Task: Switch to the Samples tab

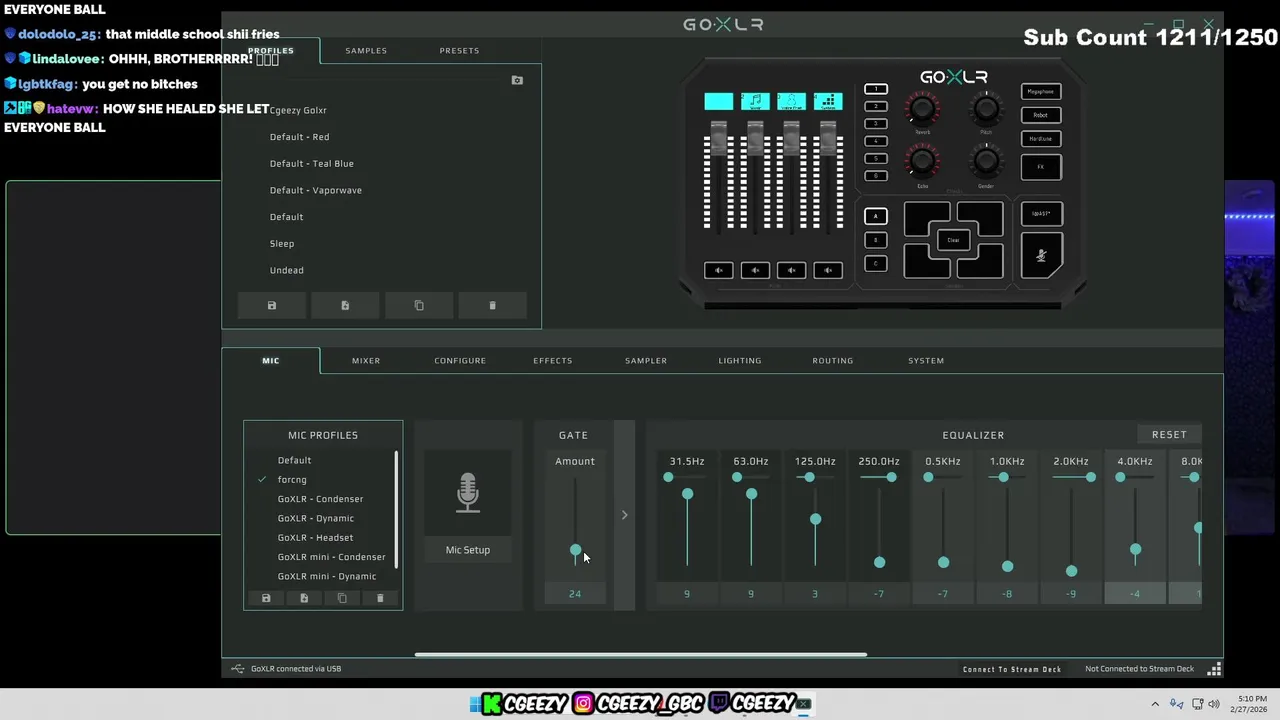Action: coord(366,50)
